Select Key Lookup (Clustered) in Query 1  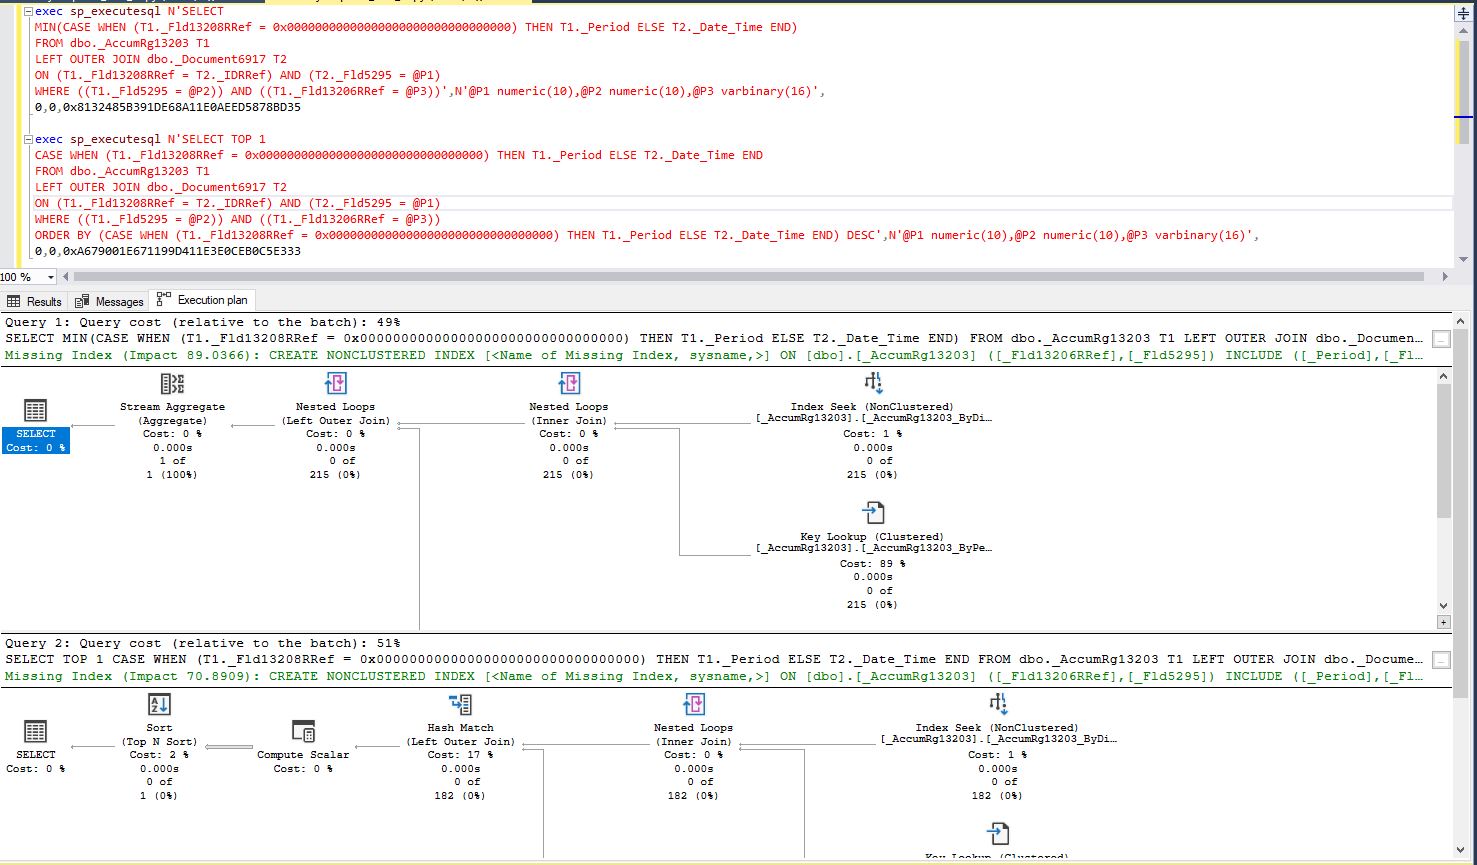pyautogui.click(x=873, y=514)
